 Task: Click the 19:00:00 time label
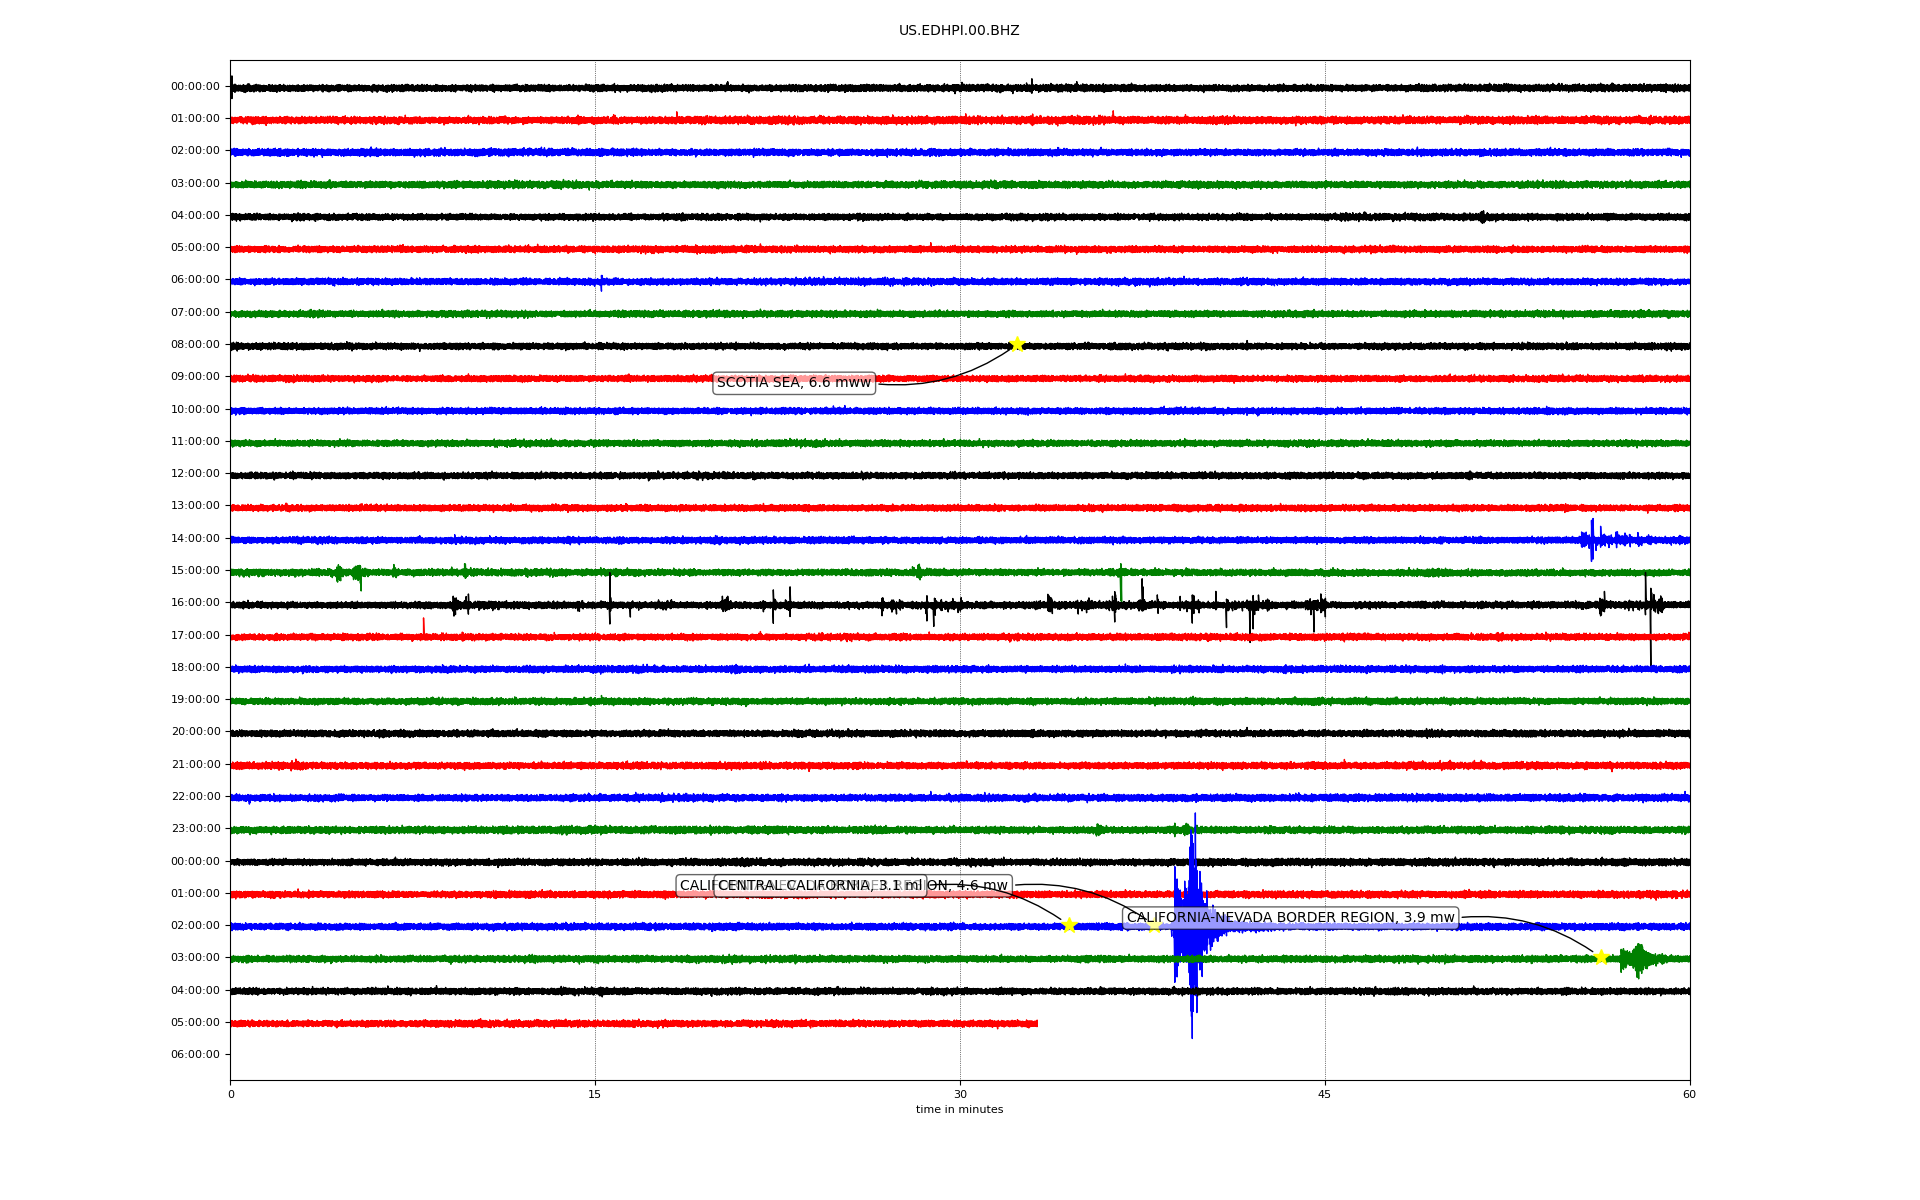195,700
